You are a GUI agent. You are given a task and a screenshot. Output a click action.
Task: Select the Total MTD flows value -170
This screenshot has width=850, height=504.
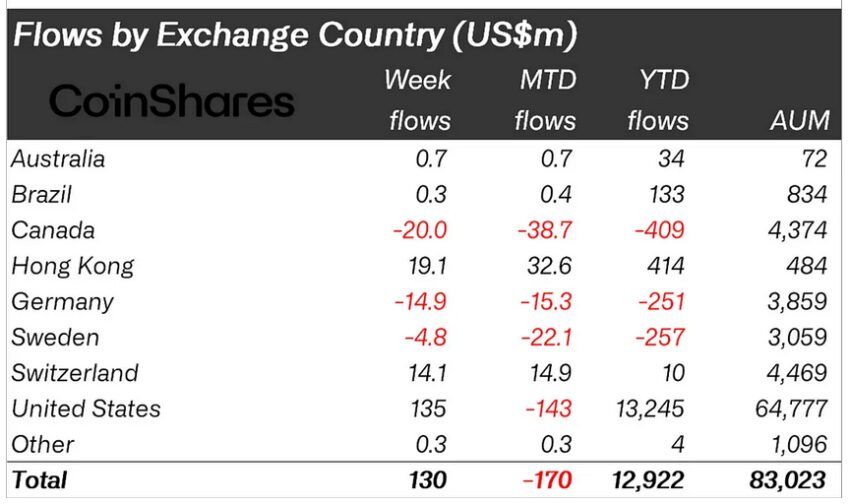(547, 479)
